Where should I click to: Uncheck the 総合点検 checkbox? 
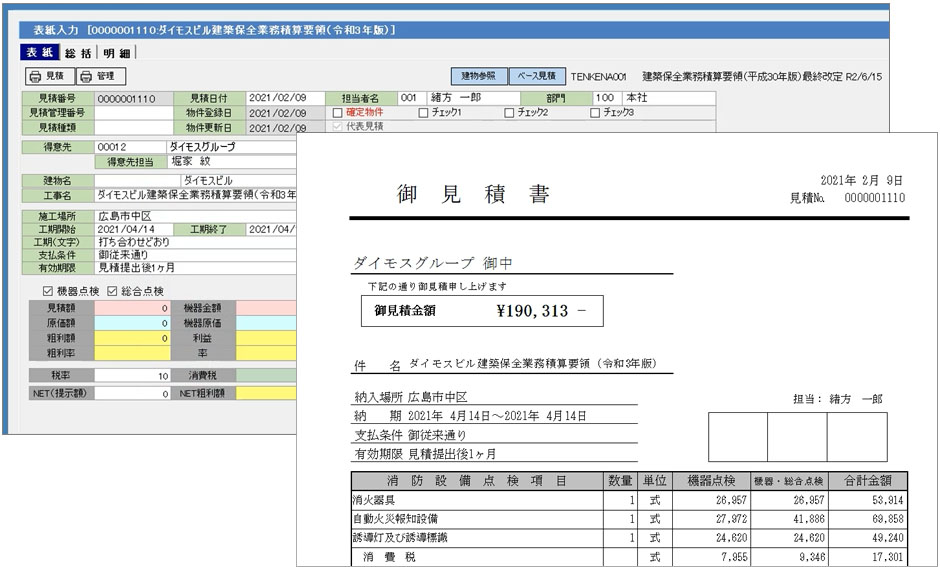click(111, 291)
